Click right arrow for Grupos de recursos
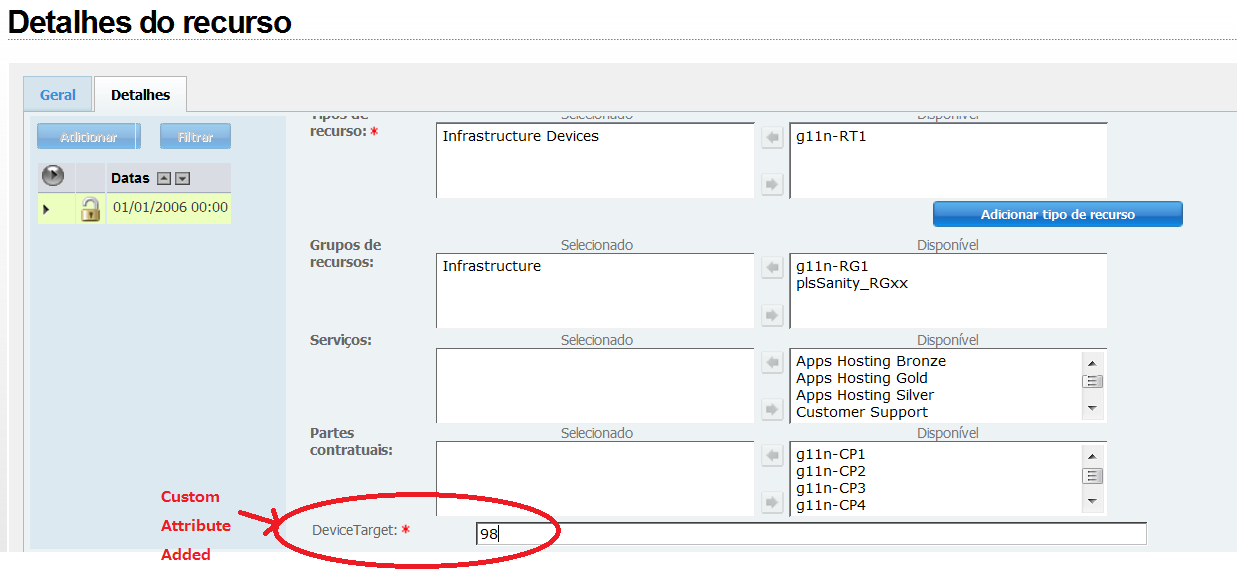Screen dimensions: 1237x575 (x=772, y=315)
